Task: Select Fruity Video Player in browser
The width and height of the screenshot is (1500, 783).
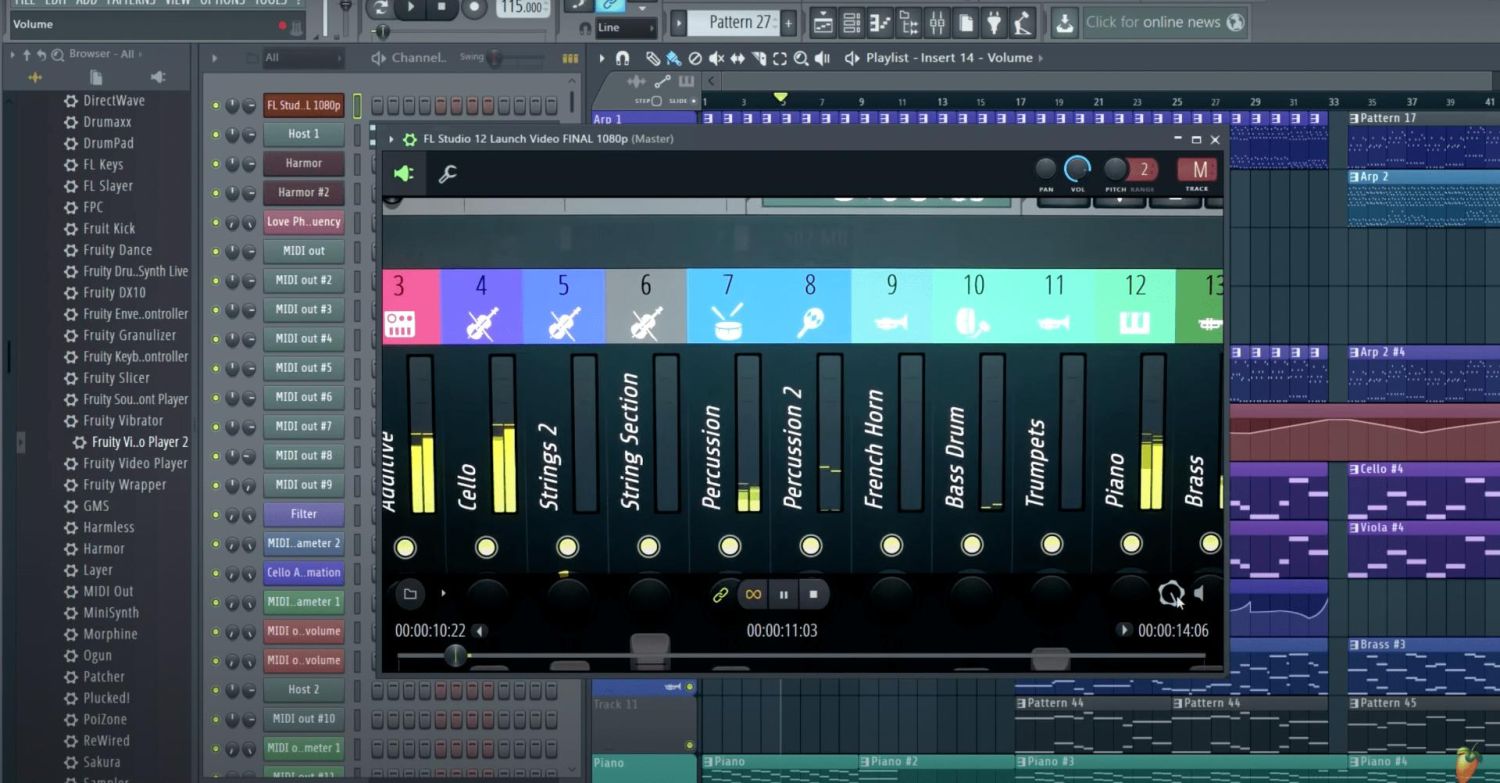Action: click(x=135, y=463)
